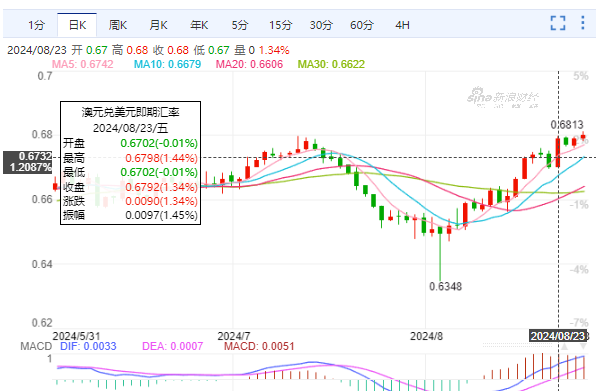Open the three-dot more options menu

(x=583, y=23)
